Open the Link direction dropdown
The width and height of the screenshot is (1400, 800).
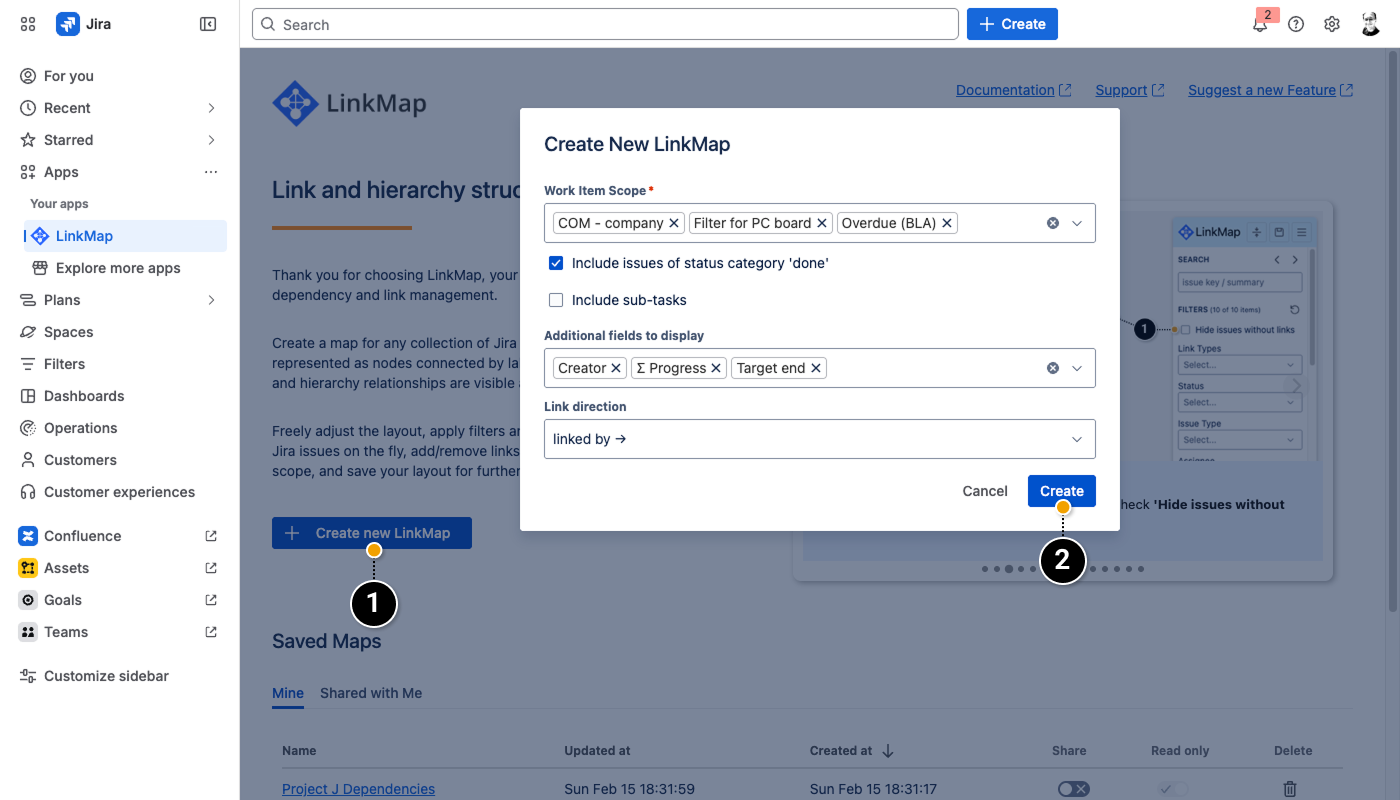click(819, 439)
